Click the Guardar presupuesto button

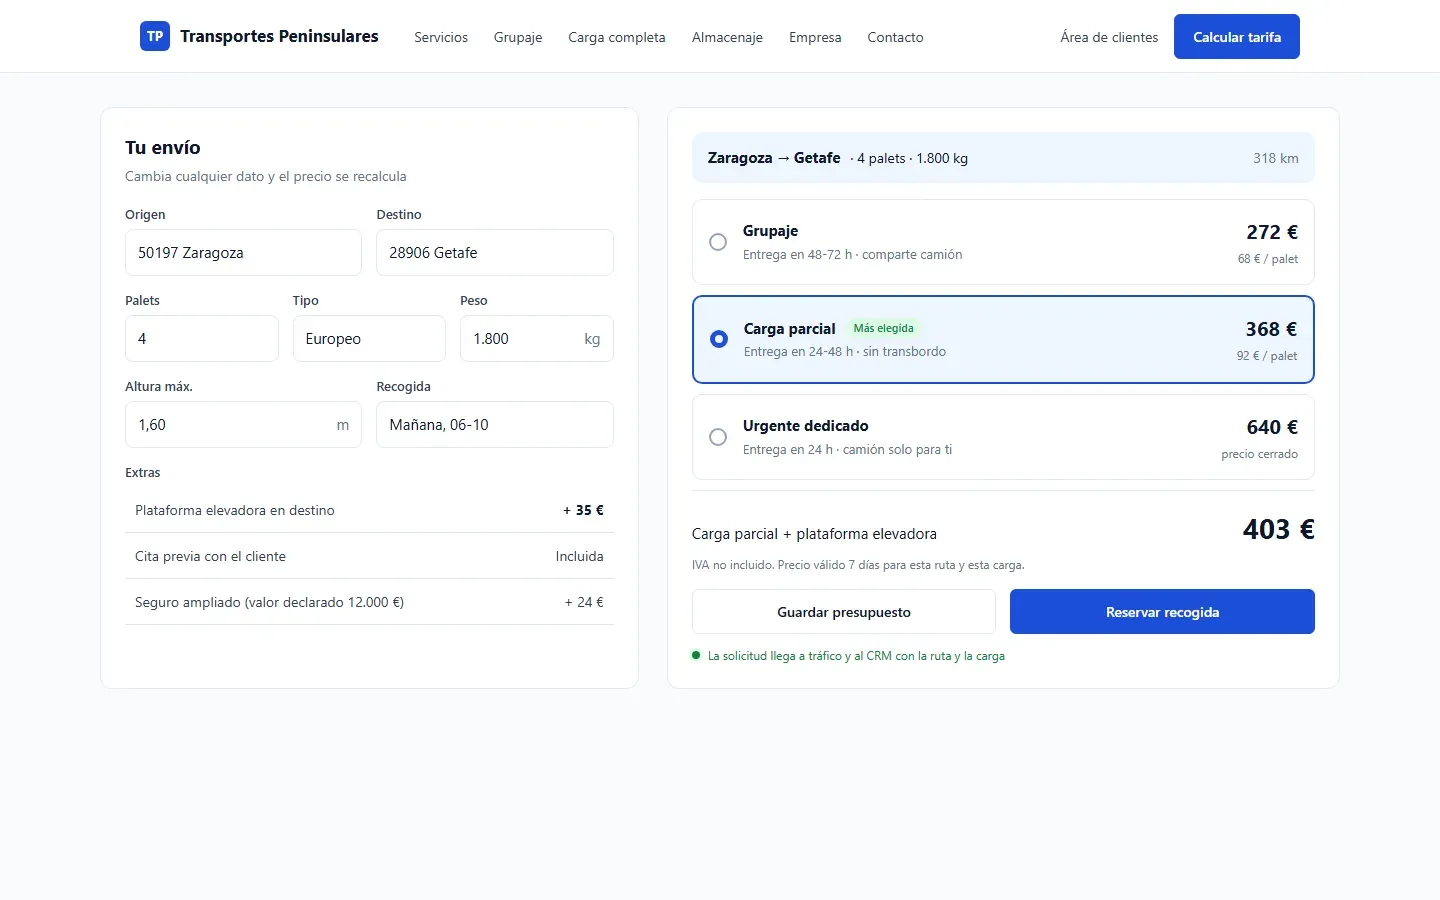[x=844, y=612]
